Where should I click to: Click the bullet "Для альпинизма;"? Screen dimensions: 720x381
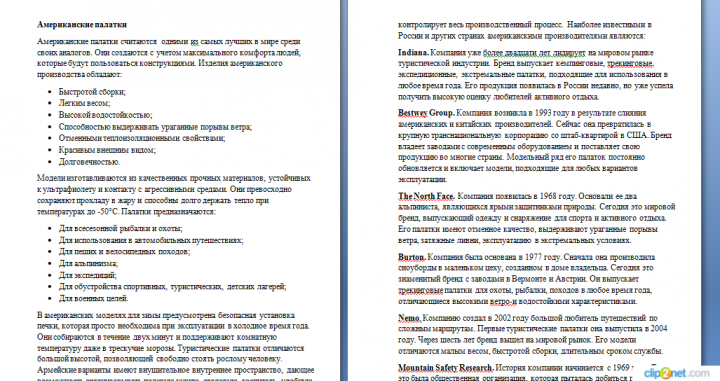88,263
